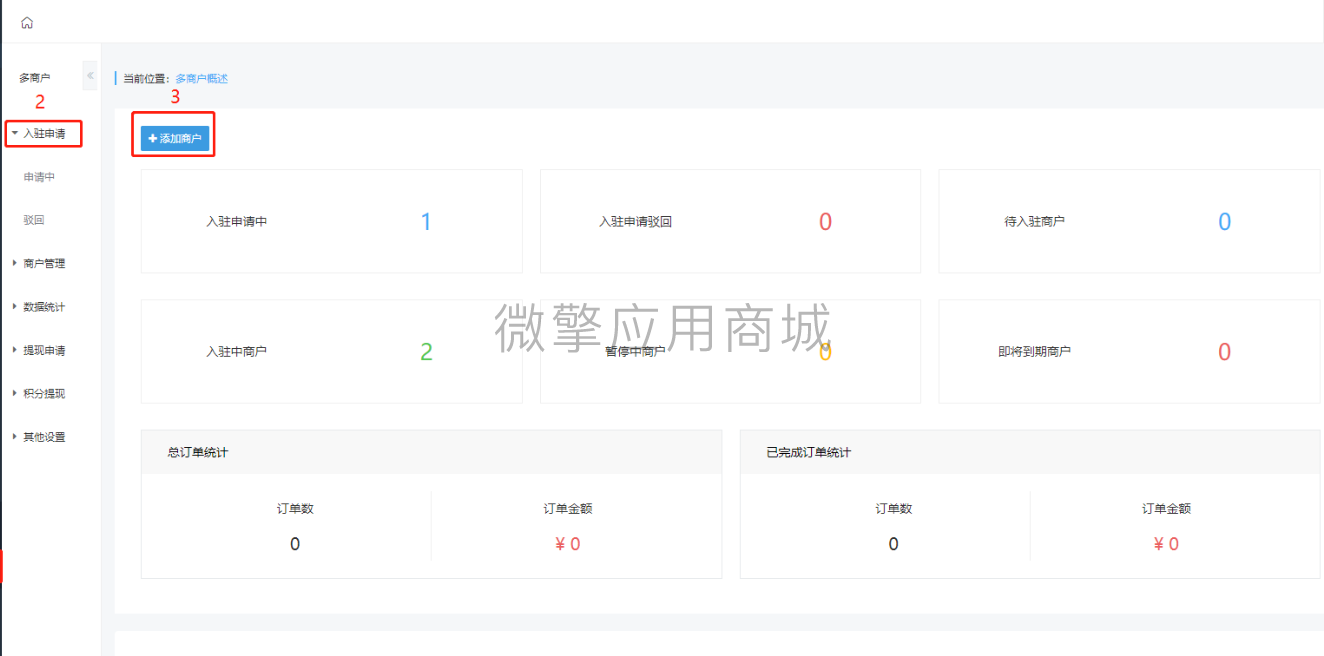Viewport: 1324px width, 656px height.
Task: Open the 入驻申请驳回 count card
Action: (x=730, y=221)
